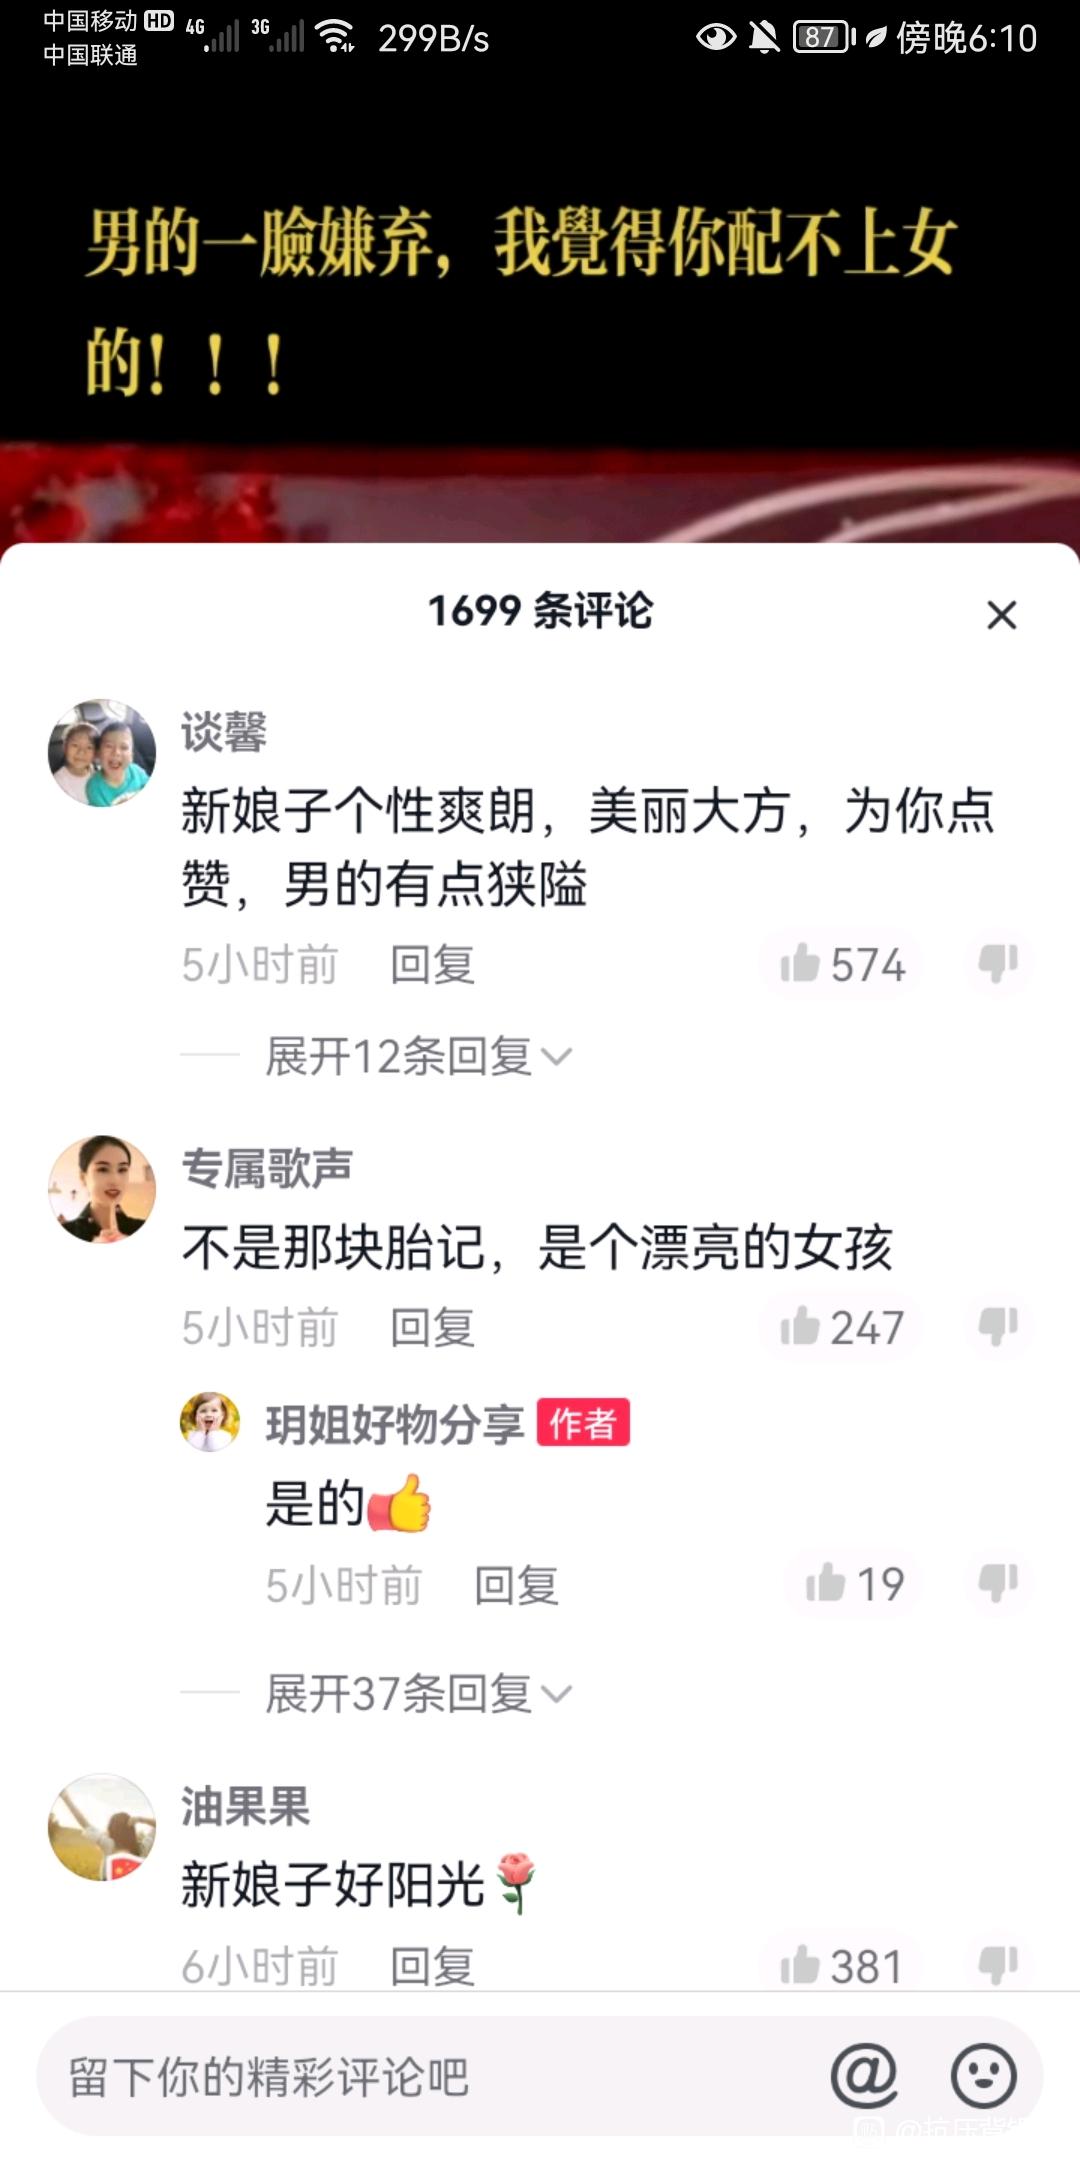Dislike 专属歌声's comment
Screen dimensions: 1080x2160
(998, 1327)
